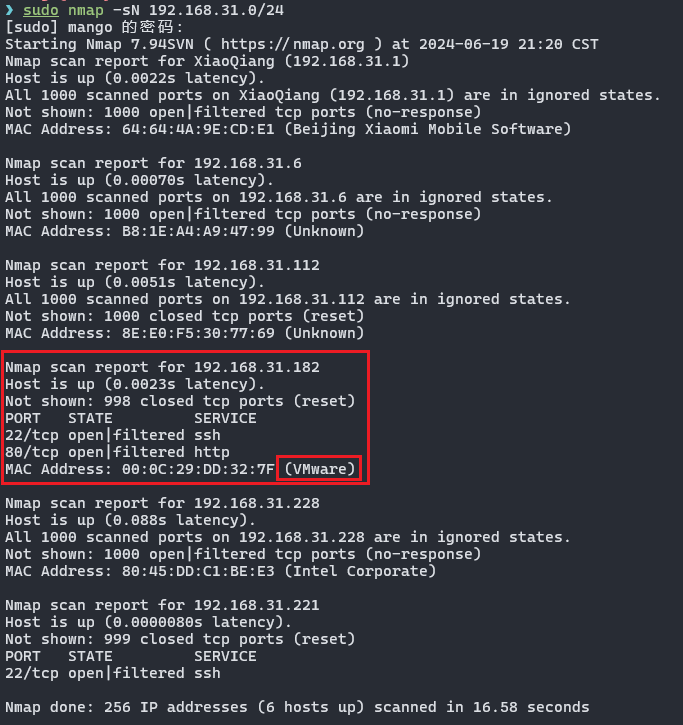Screen dimensions: 683x725
Task: Click the green prompt arrow symbol
Action: 10,10
